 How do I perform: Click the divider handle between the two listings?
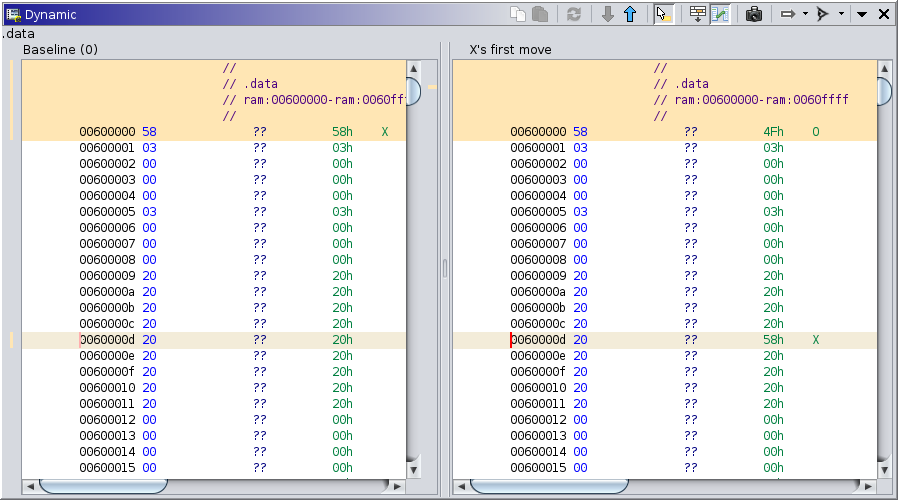pos(445,268)
